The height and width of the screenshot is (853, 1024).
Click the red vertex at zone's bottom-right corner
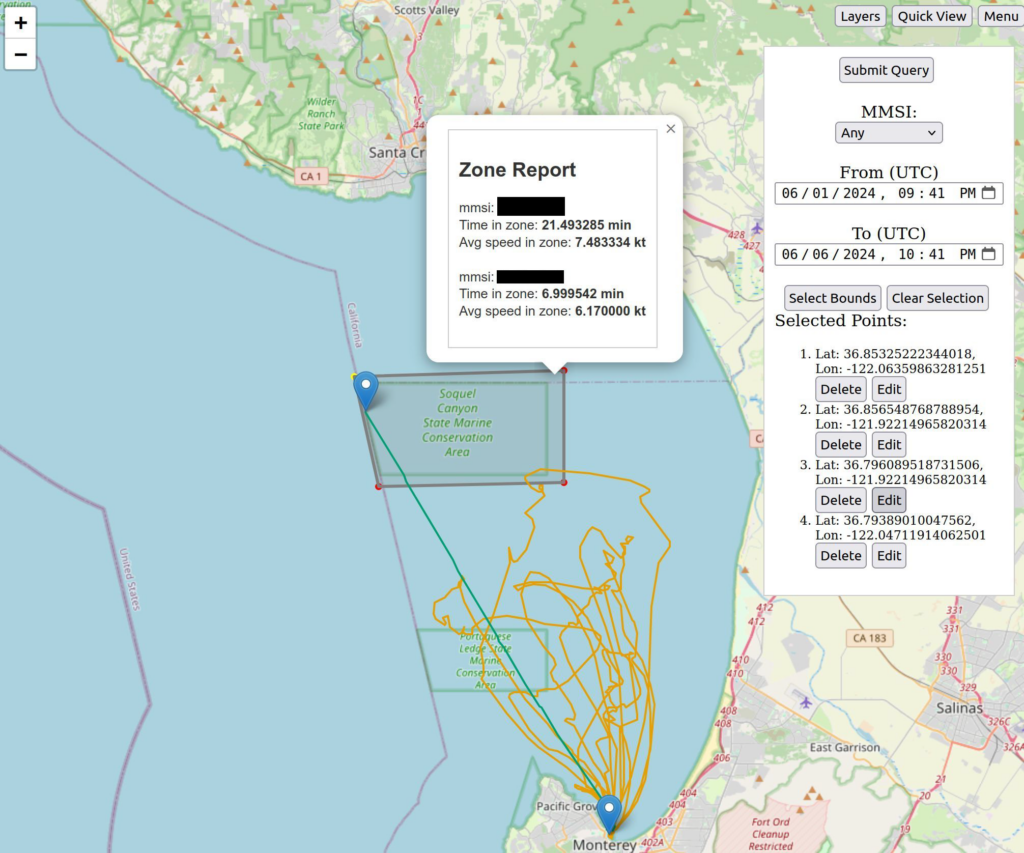[x=564, y=483]
